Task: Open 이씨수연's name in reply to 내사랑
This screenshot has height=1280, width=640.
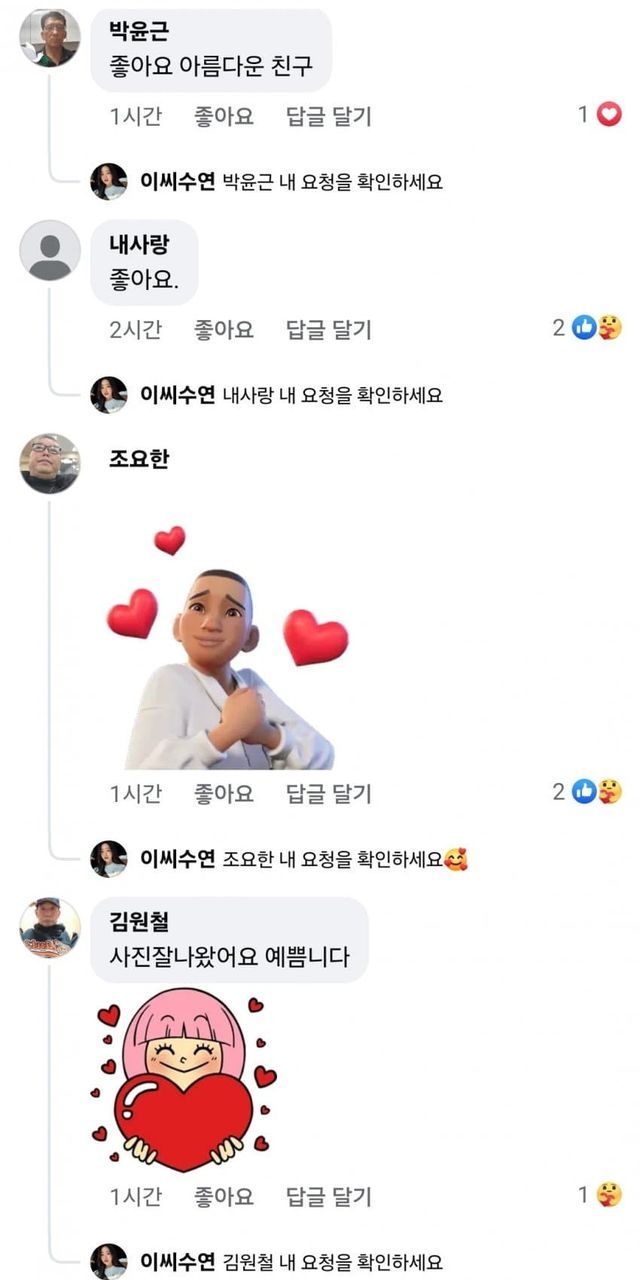Action: (177, 395)
